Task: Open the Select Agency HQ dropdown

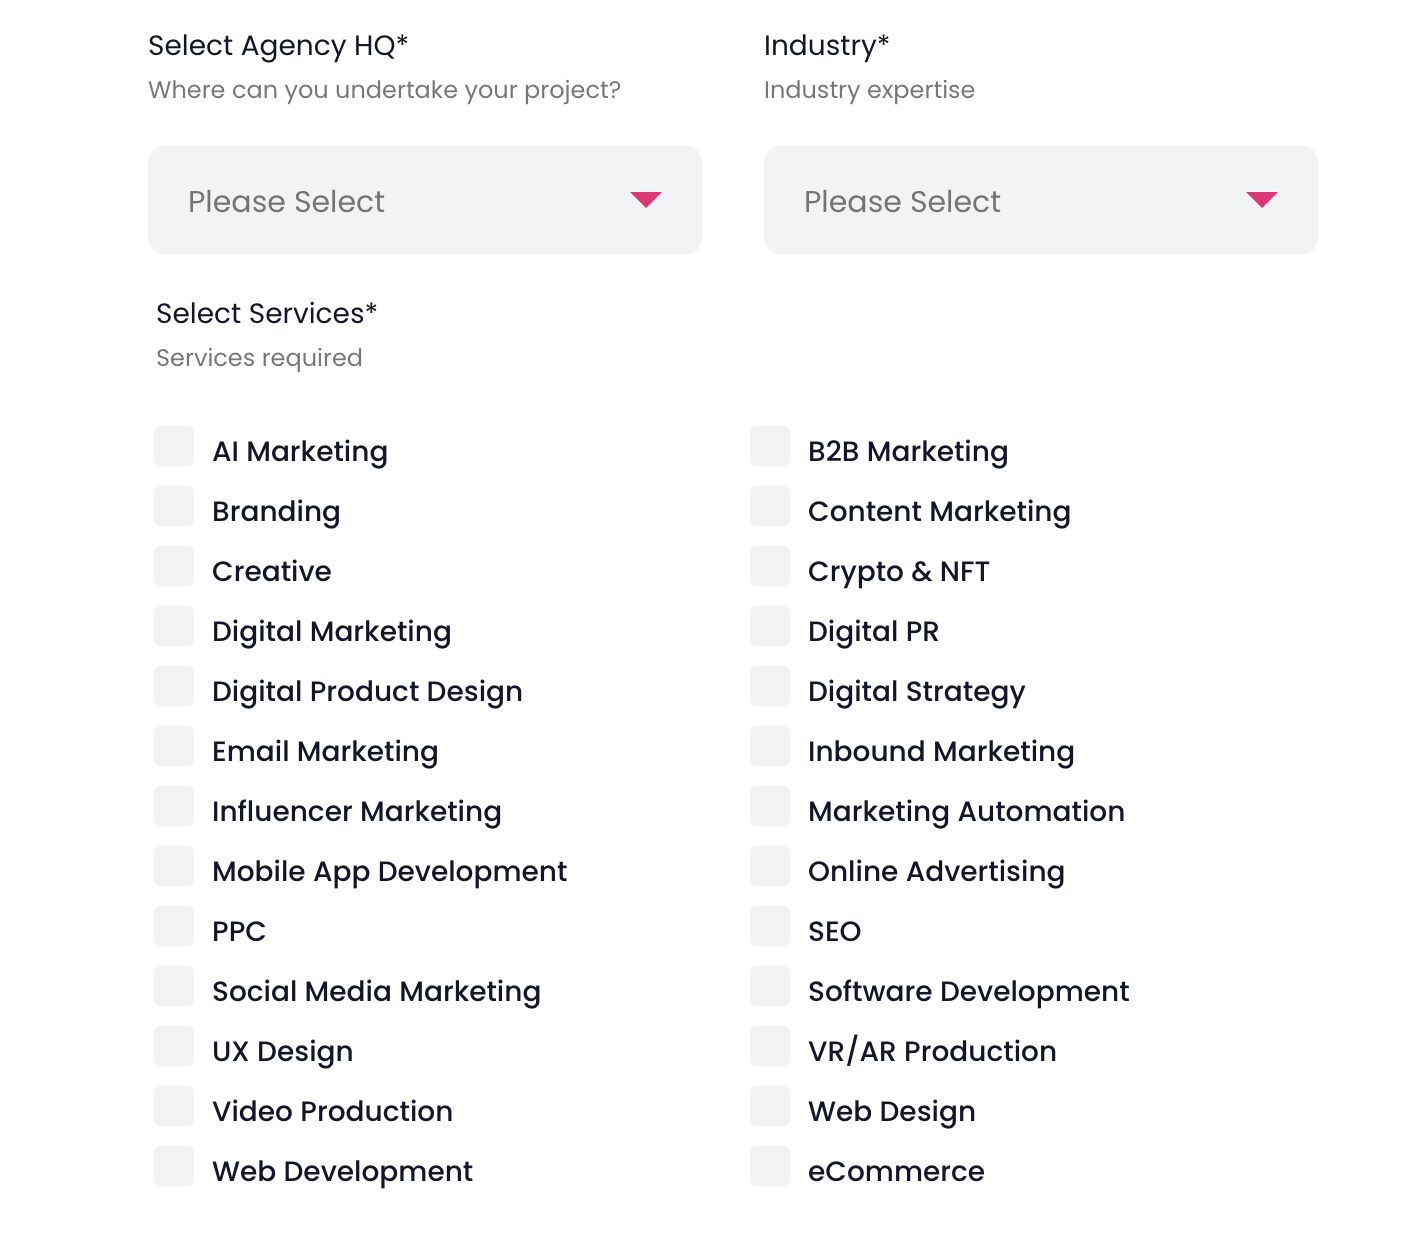Action: 424,200
